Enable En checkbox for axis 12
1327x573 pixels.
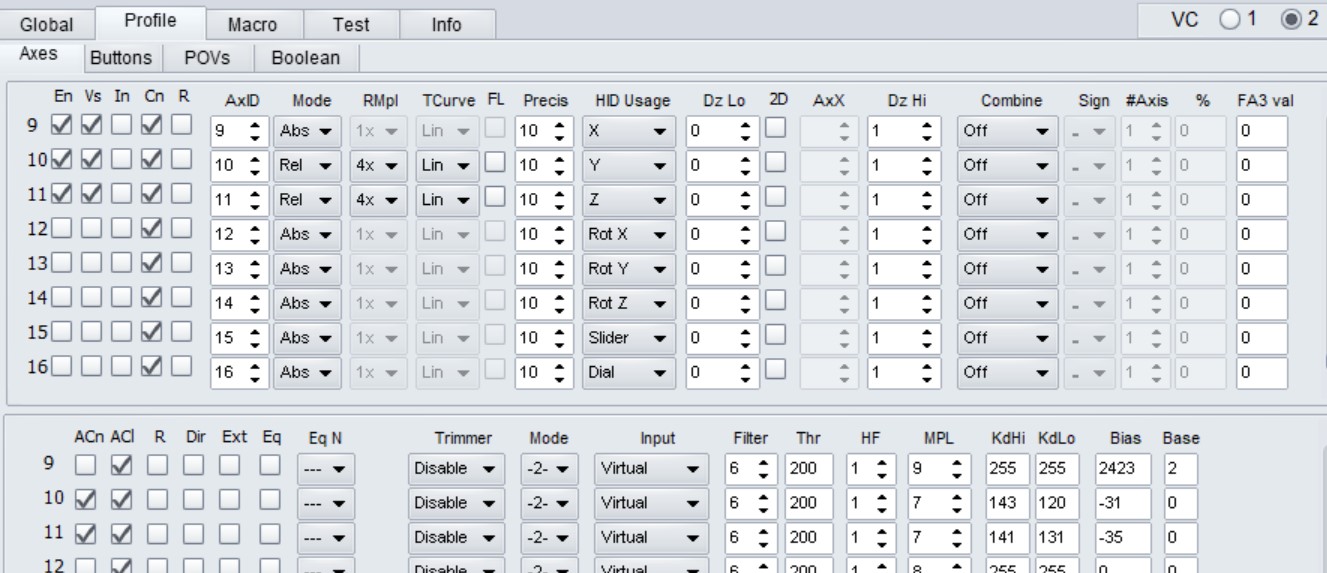[x=61, y=229]
